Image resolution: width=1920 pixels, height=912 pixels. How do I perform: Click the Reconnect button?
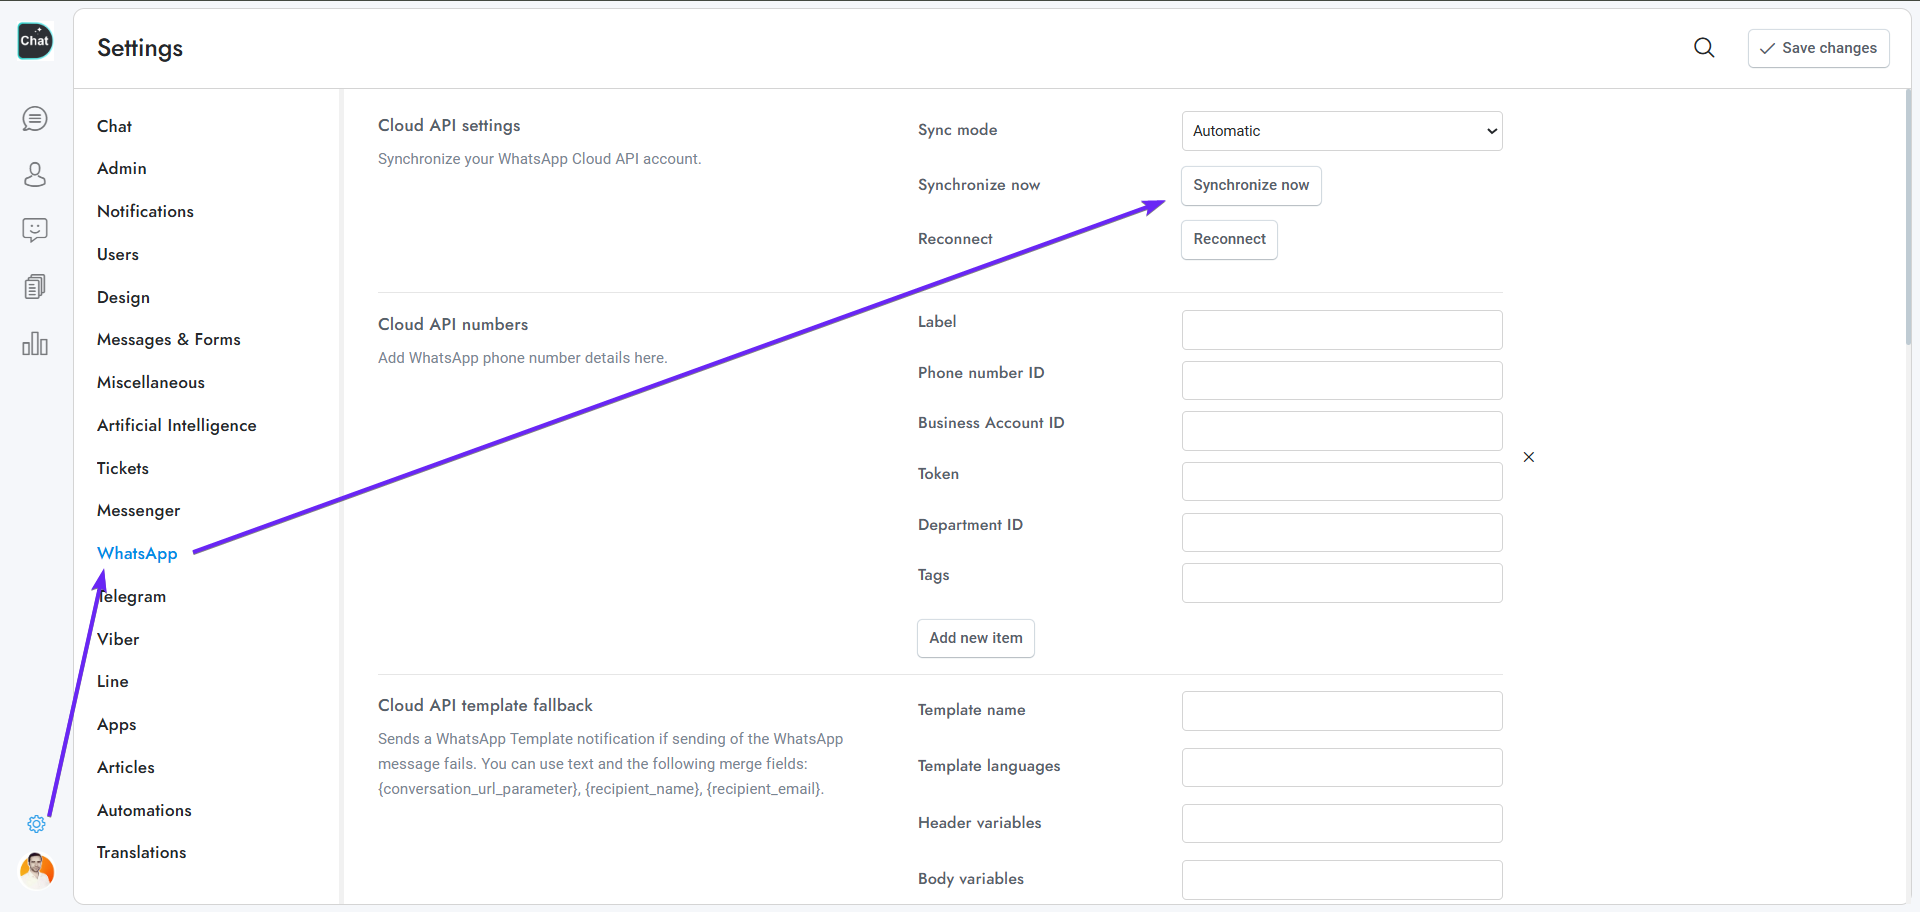(1229, 240)
